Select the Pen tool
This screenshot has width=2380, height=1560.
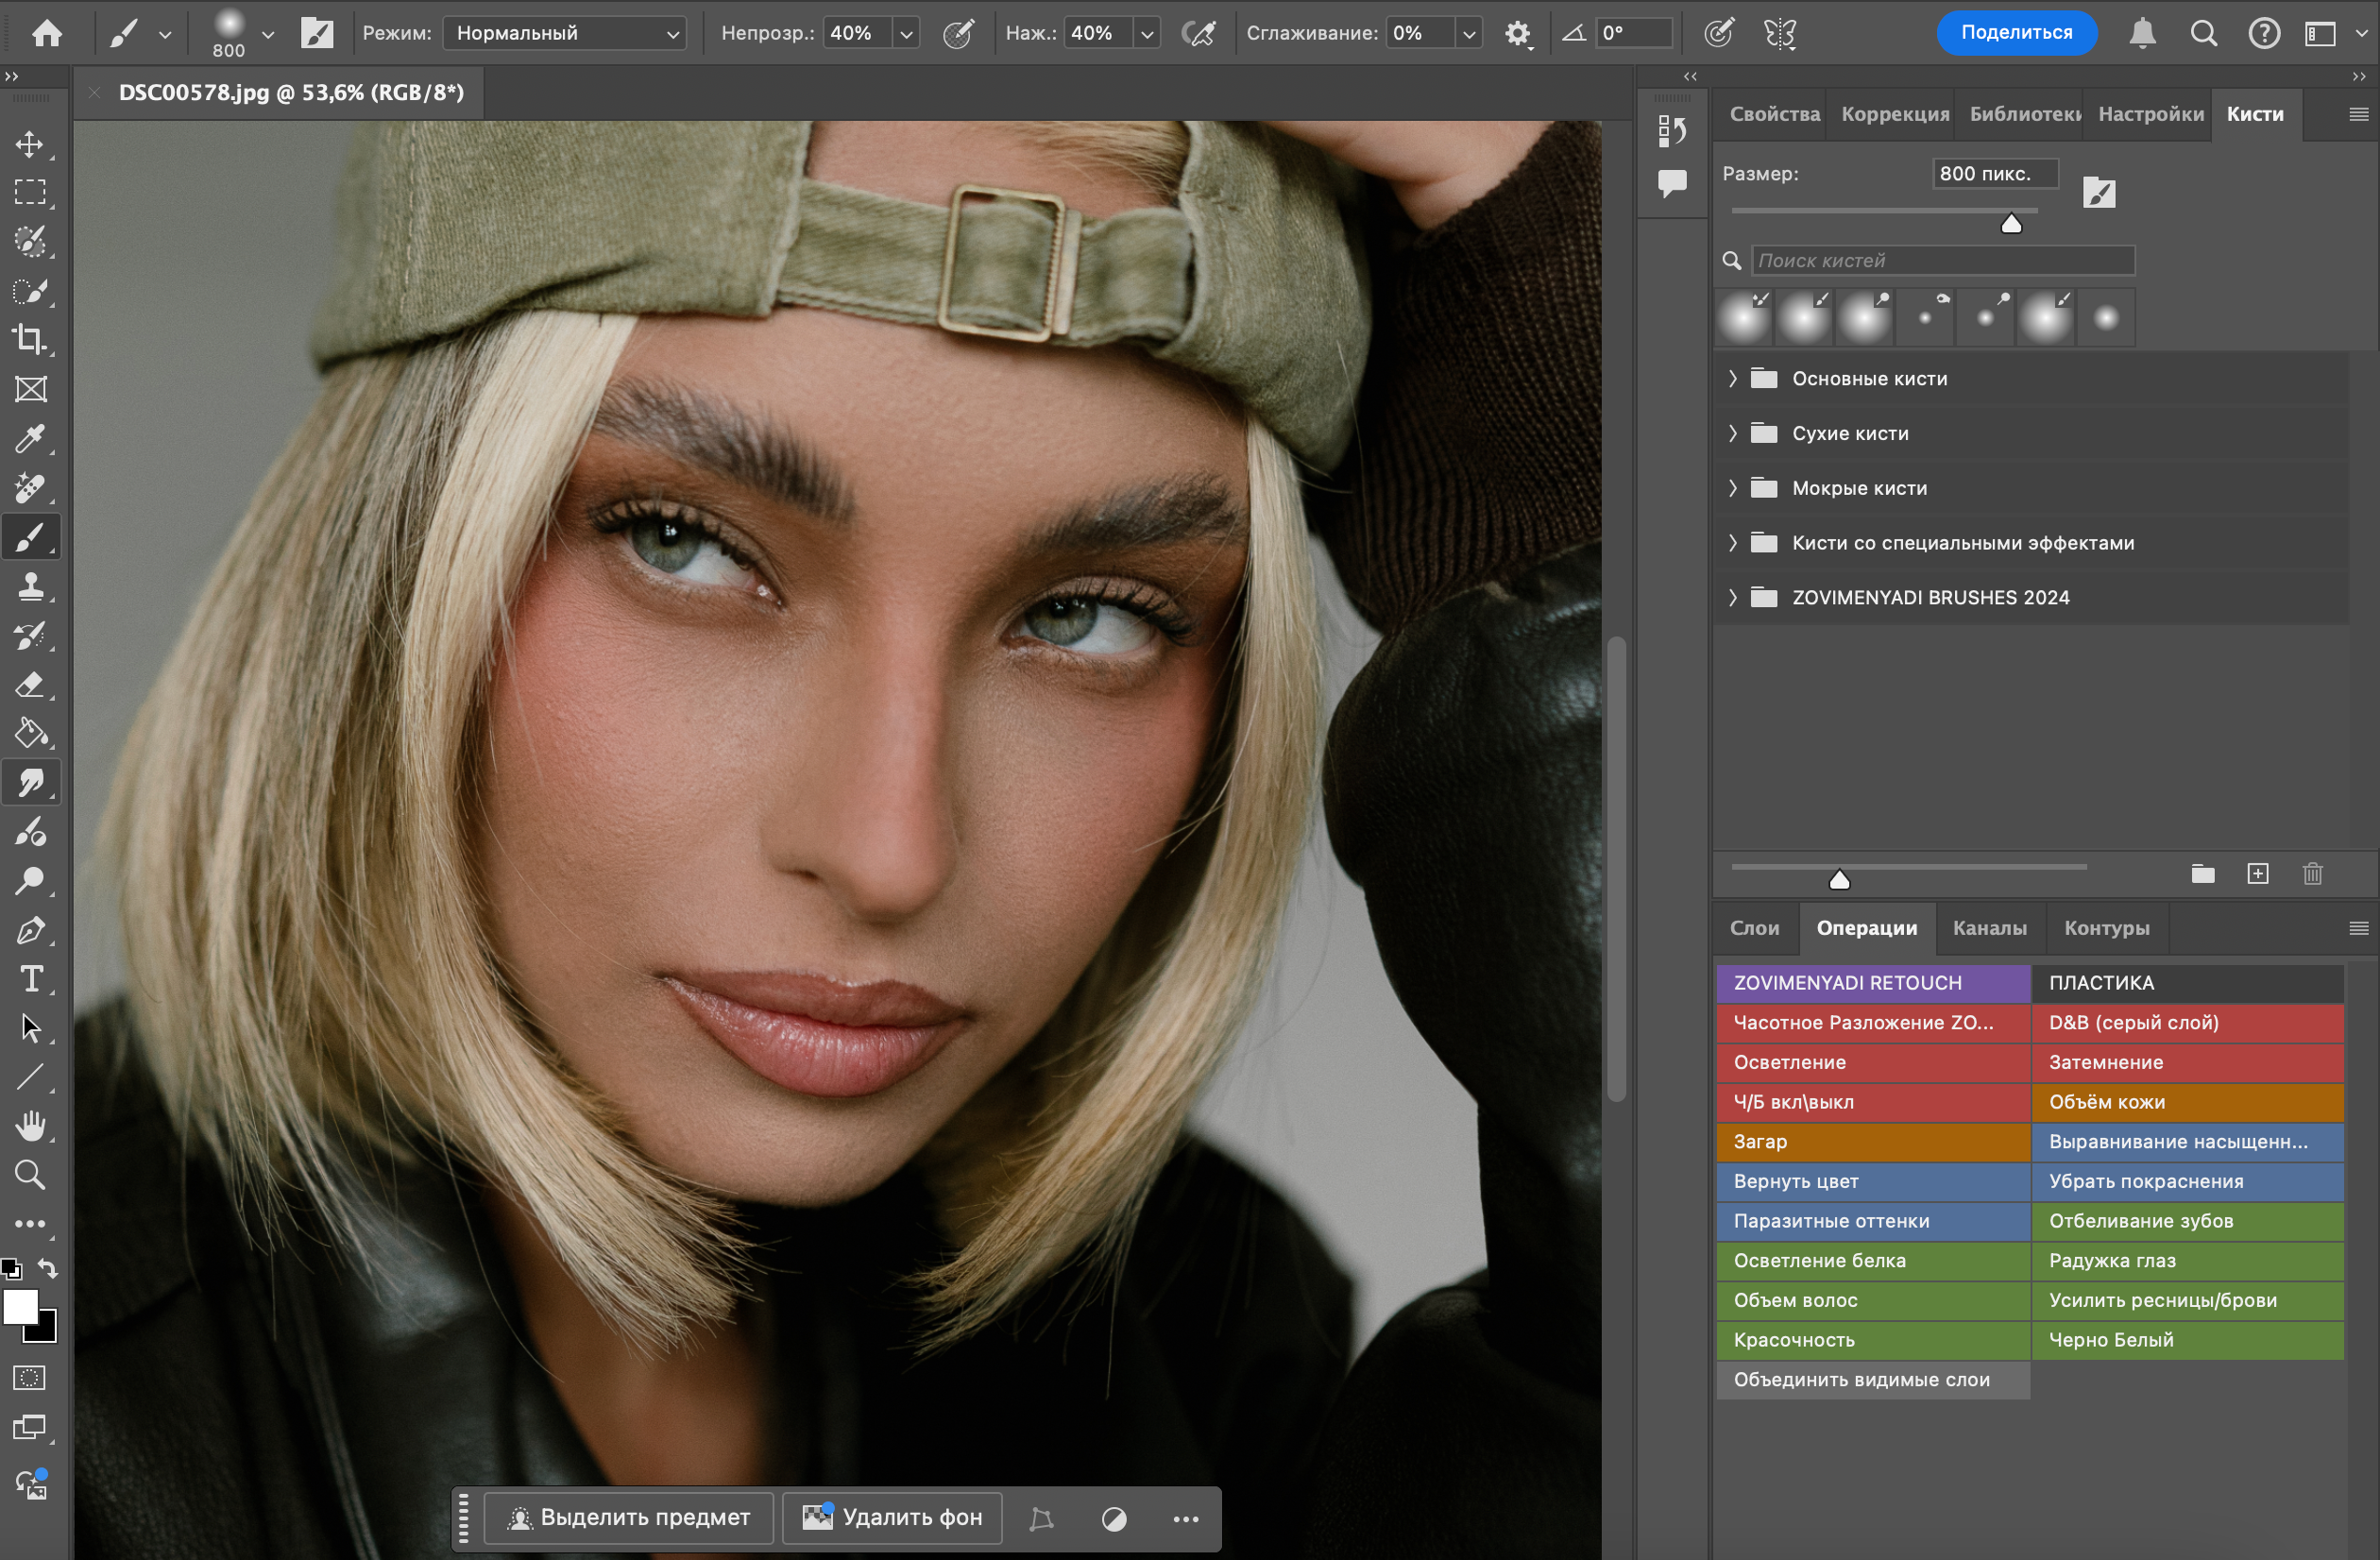(30, 930)
